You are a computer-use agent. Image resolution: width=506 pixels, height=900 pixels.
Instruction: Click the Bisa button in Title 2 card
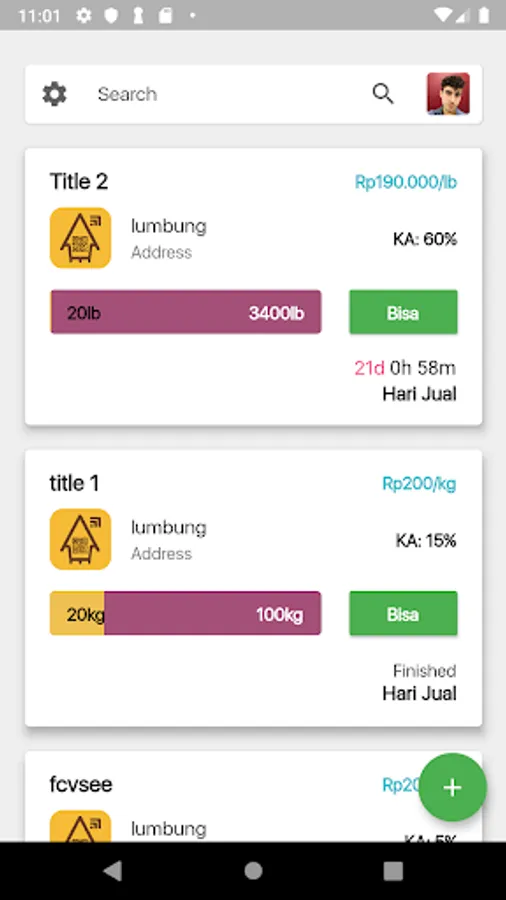coord(403,312)
